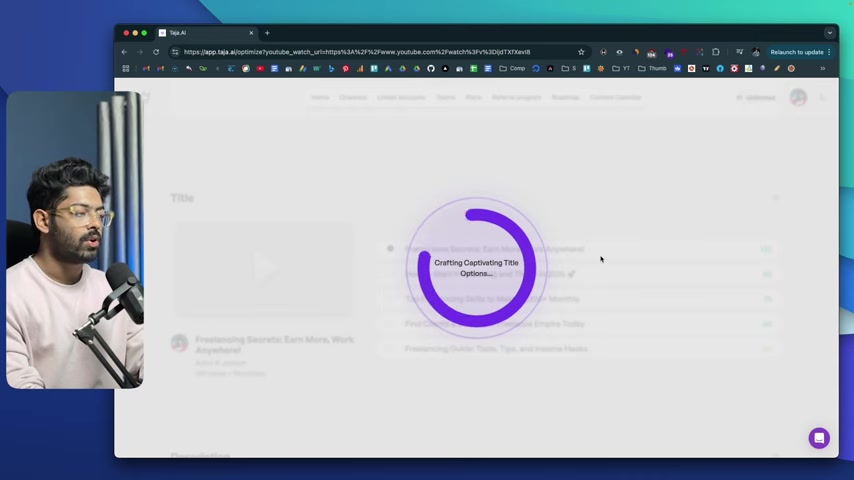Viewport: 854px width, 480px height.
Task: Click the browser forward arrow
Action: point(140,52)
